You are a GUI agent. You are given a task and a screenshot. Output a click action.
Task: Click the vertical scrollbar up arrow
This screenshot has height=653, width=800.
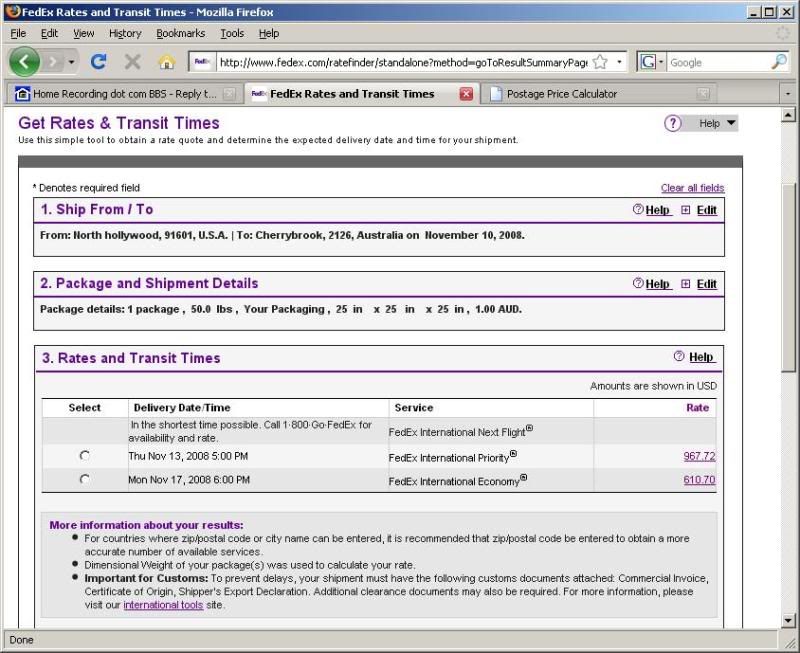788,115
